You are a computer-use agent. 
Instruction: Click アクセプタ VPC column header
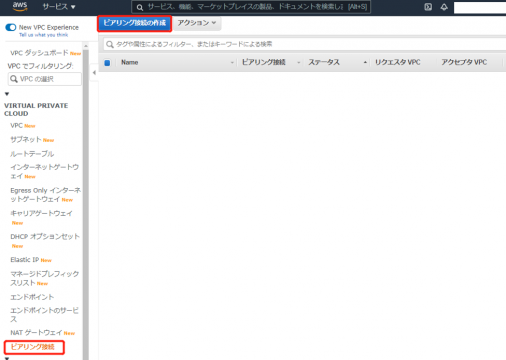[464, 62]
